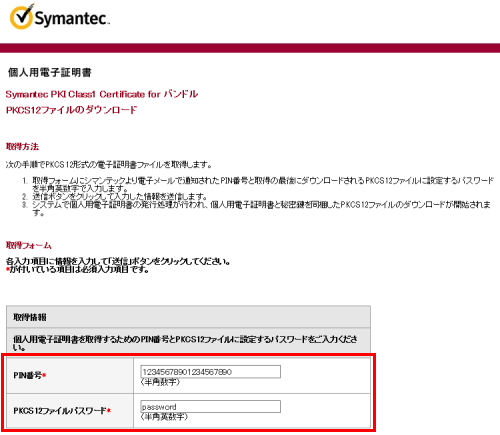This screenshot has width=500, height=435.
Task: Click the 取得情報 table header
Action: (x=188, y=317)
